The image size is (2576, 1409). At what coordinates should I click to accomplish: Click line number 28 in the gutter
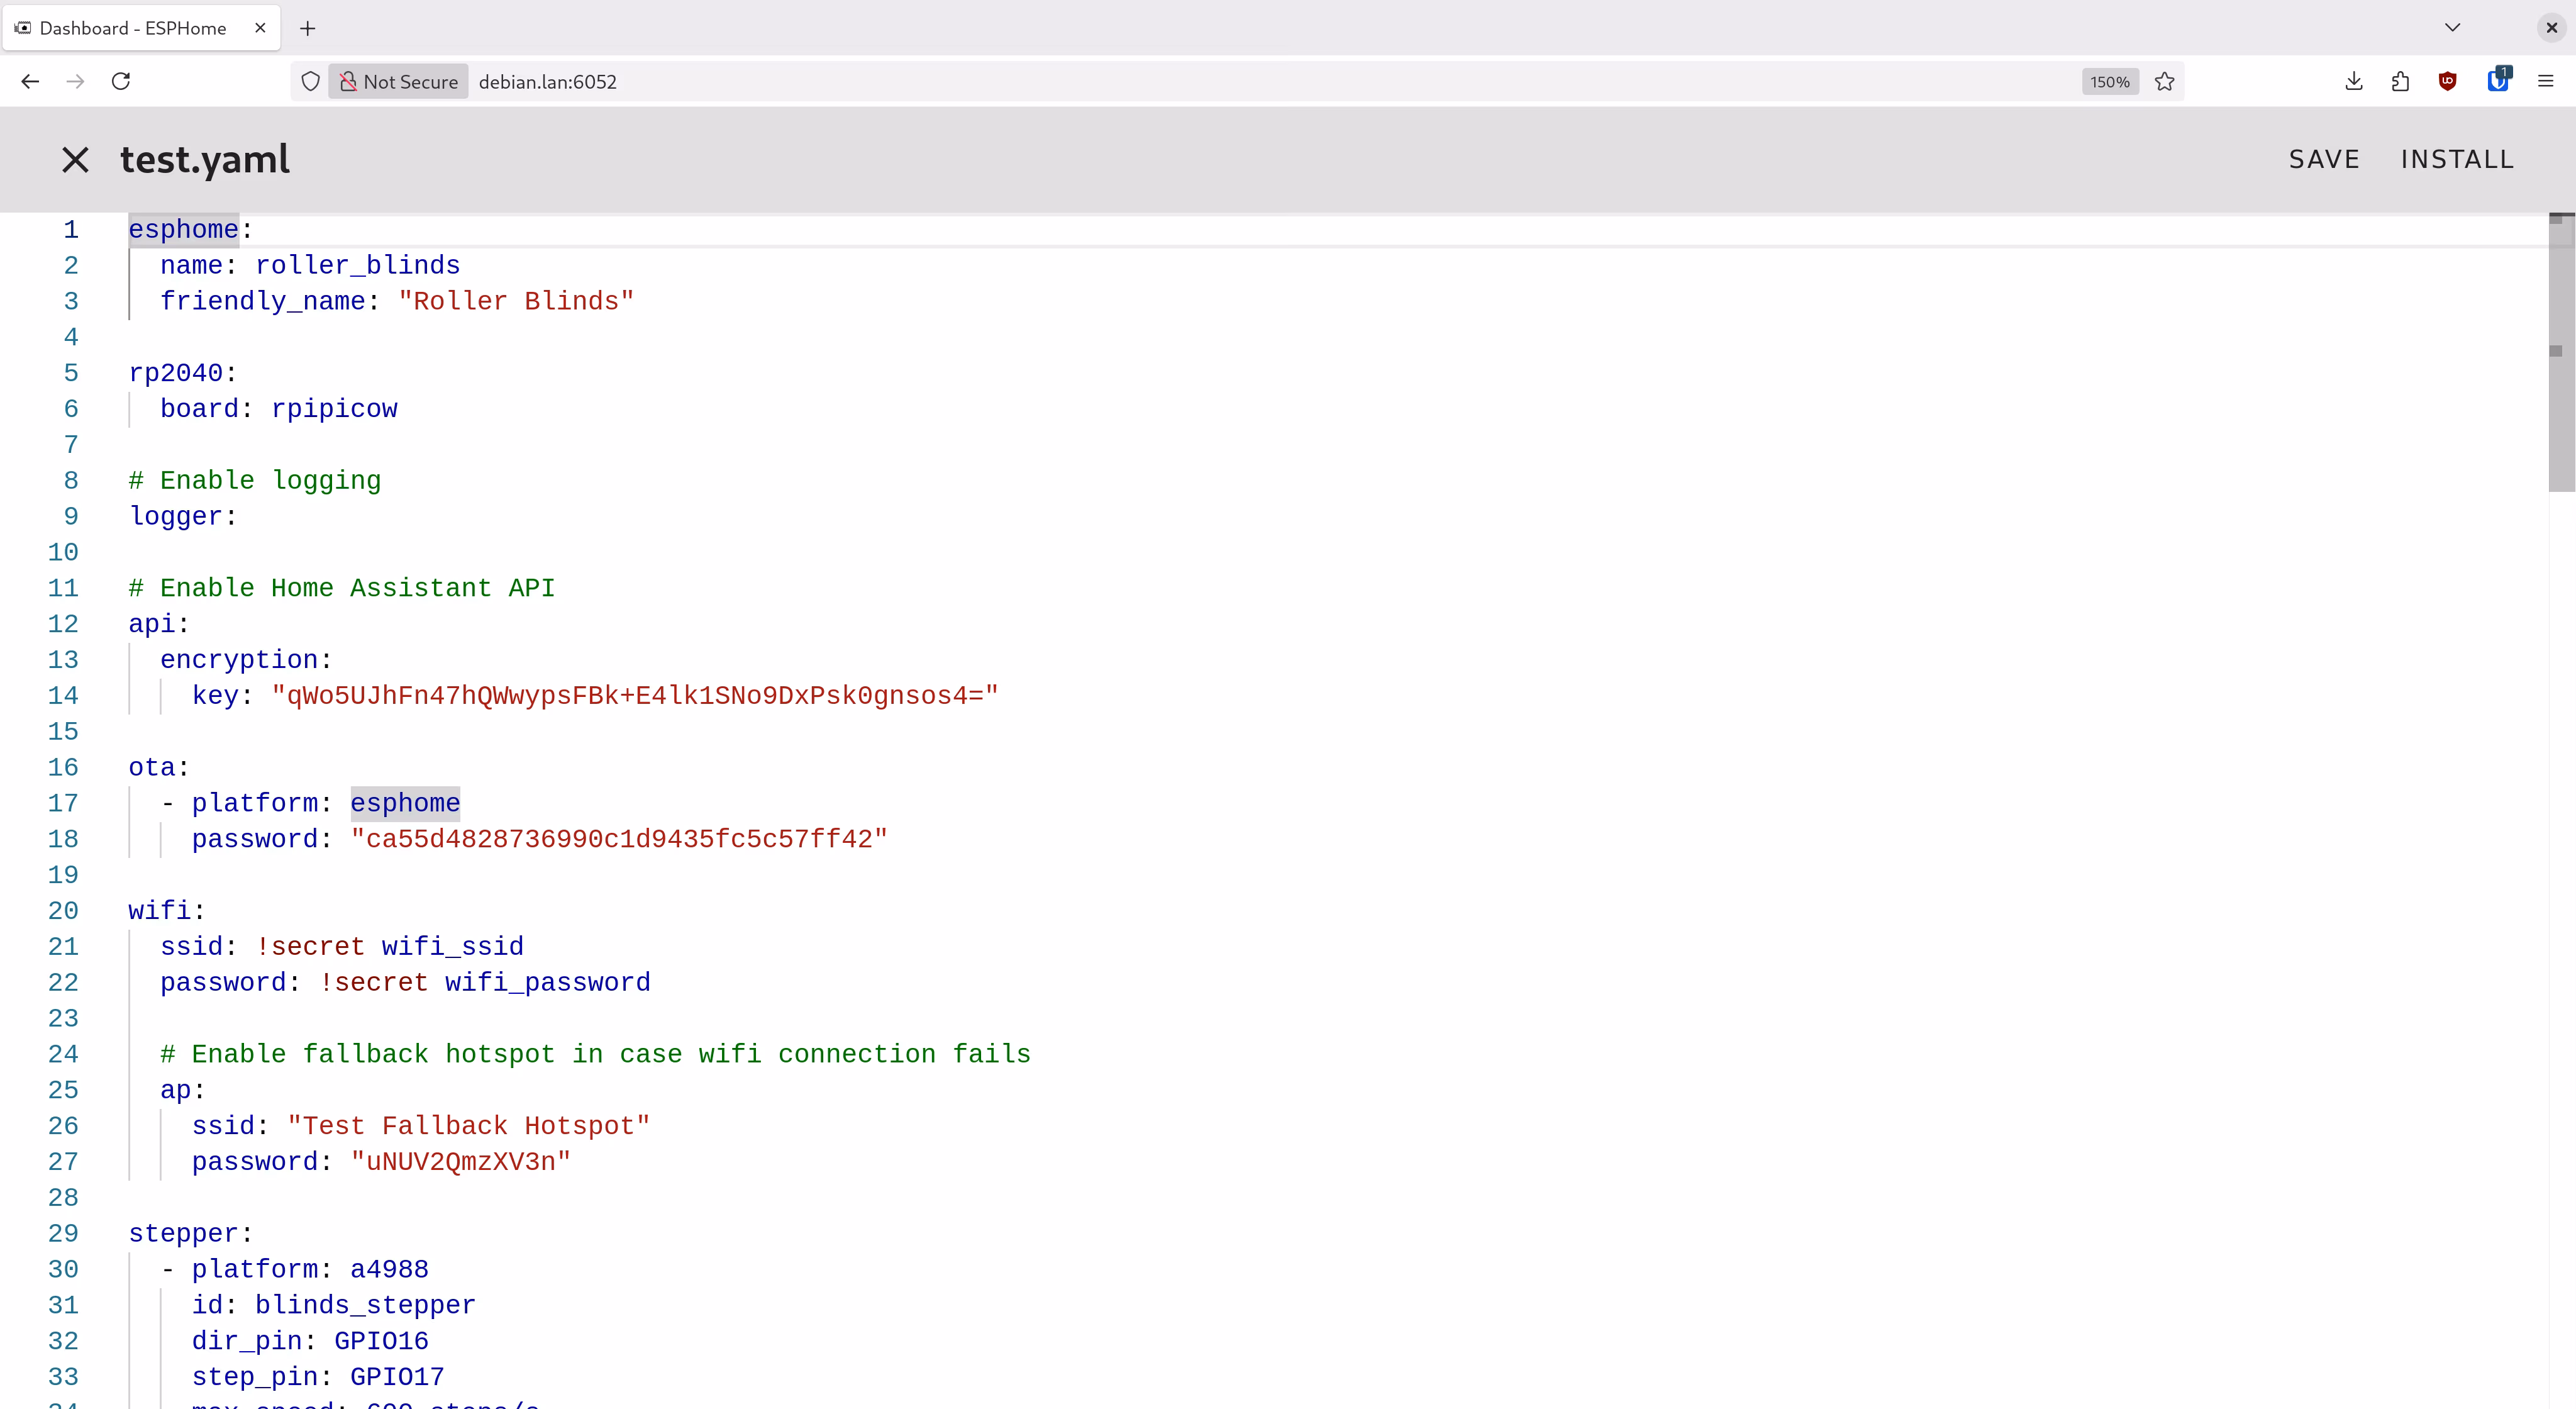(x=63, y=1198)
